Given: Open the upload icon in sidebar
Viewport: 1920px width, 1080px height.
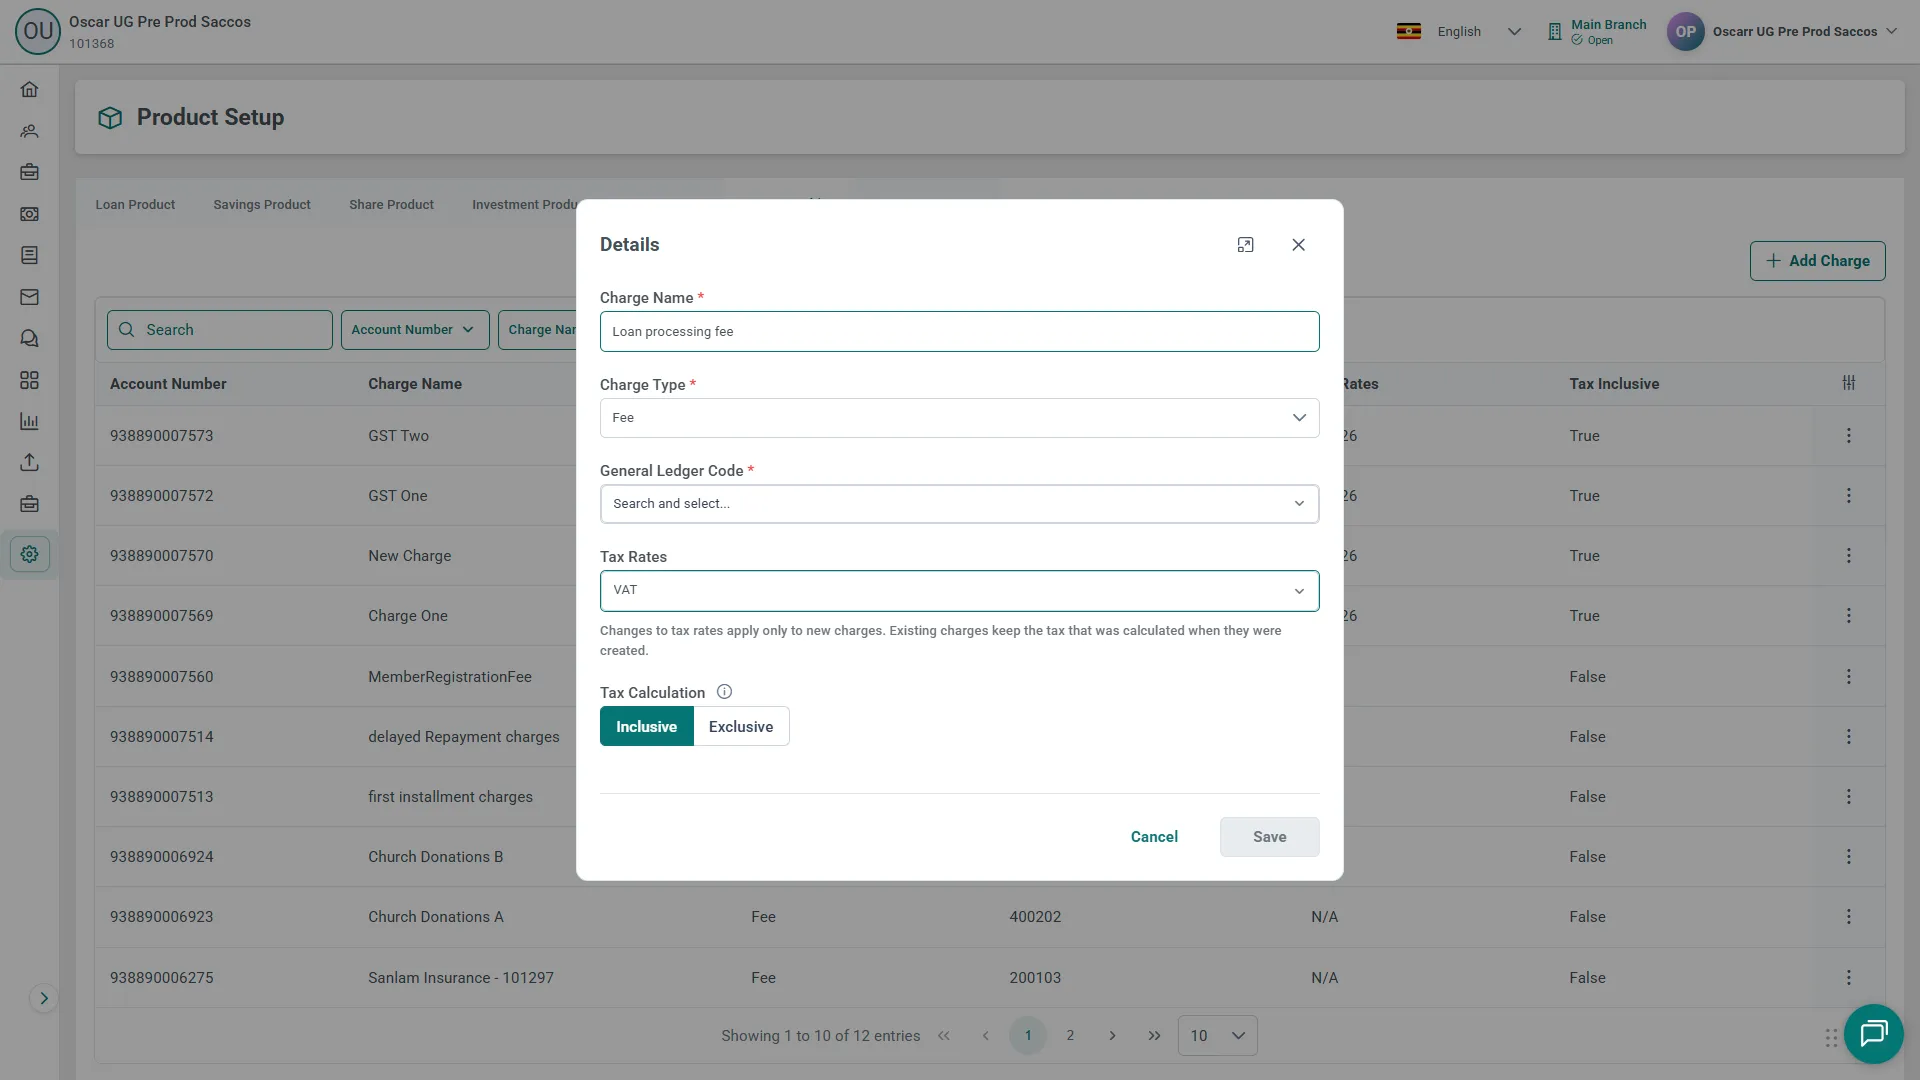Looking at the screenshot, I should [29, 463].
